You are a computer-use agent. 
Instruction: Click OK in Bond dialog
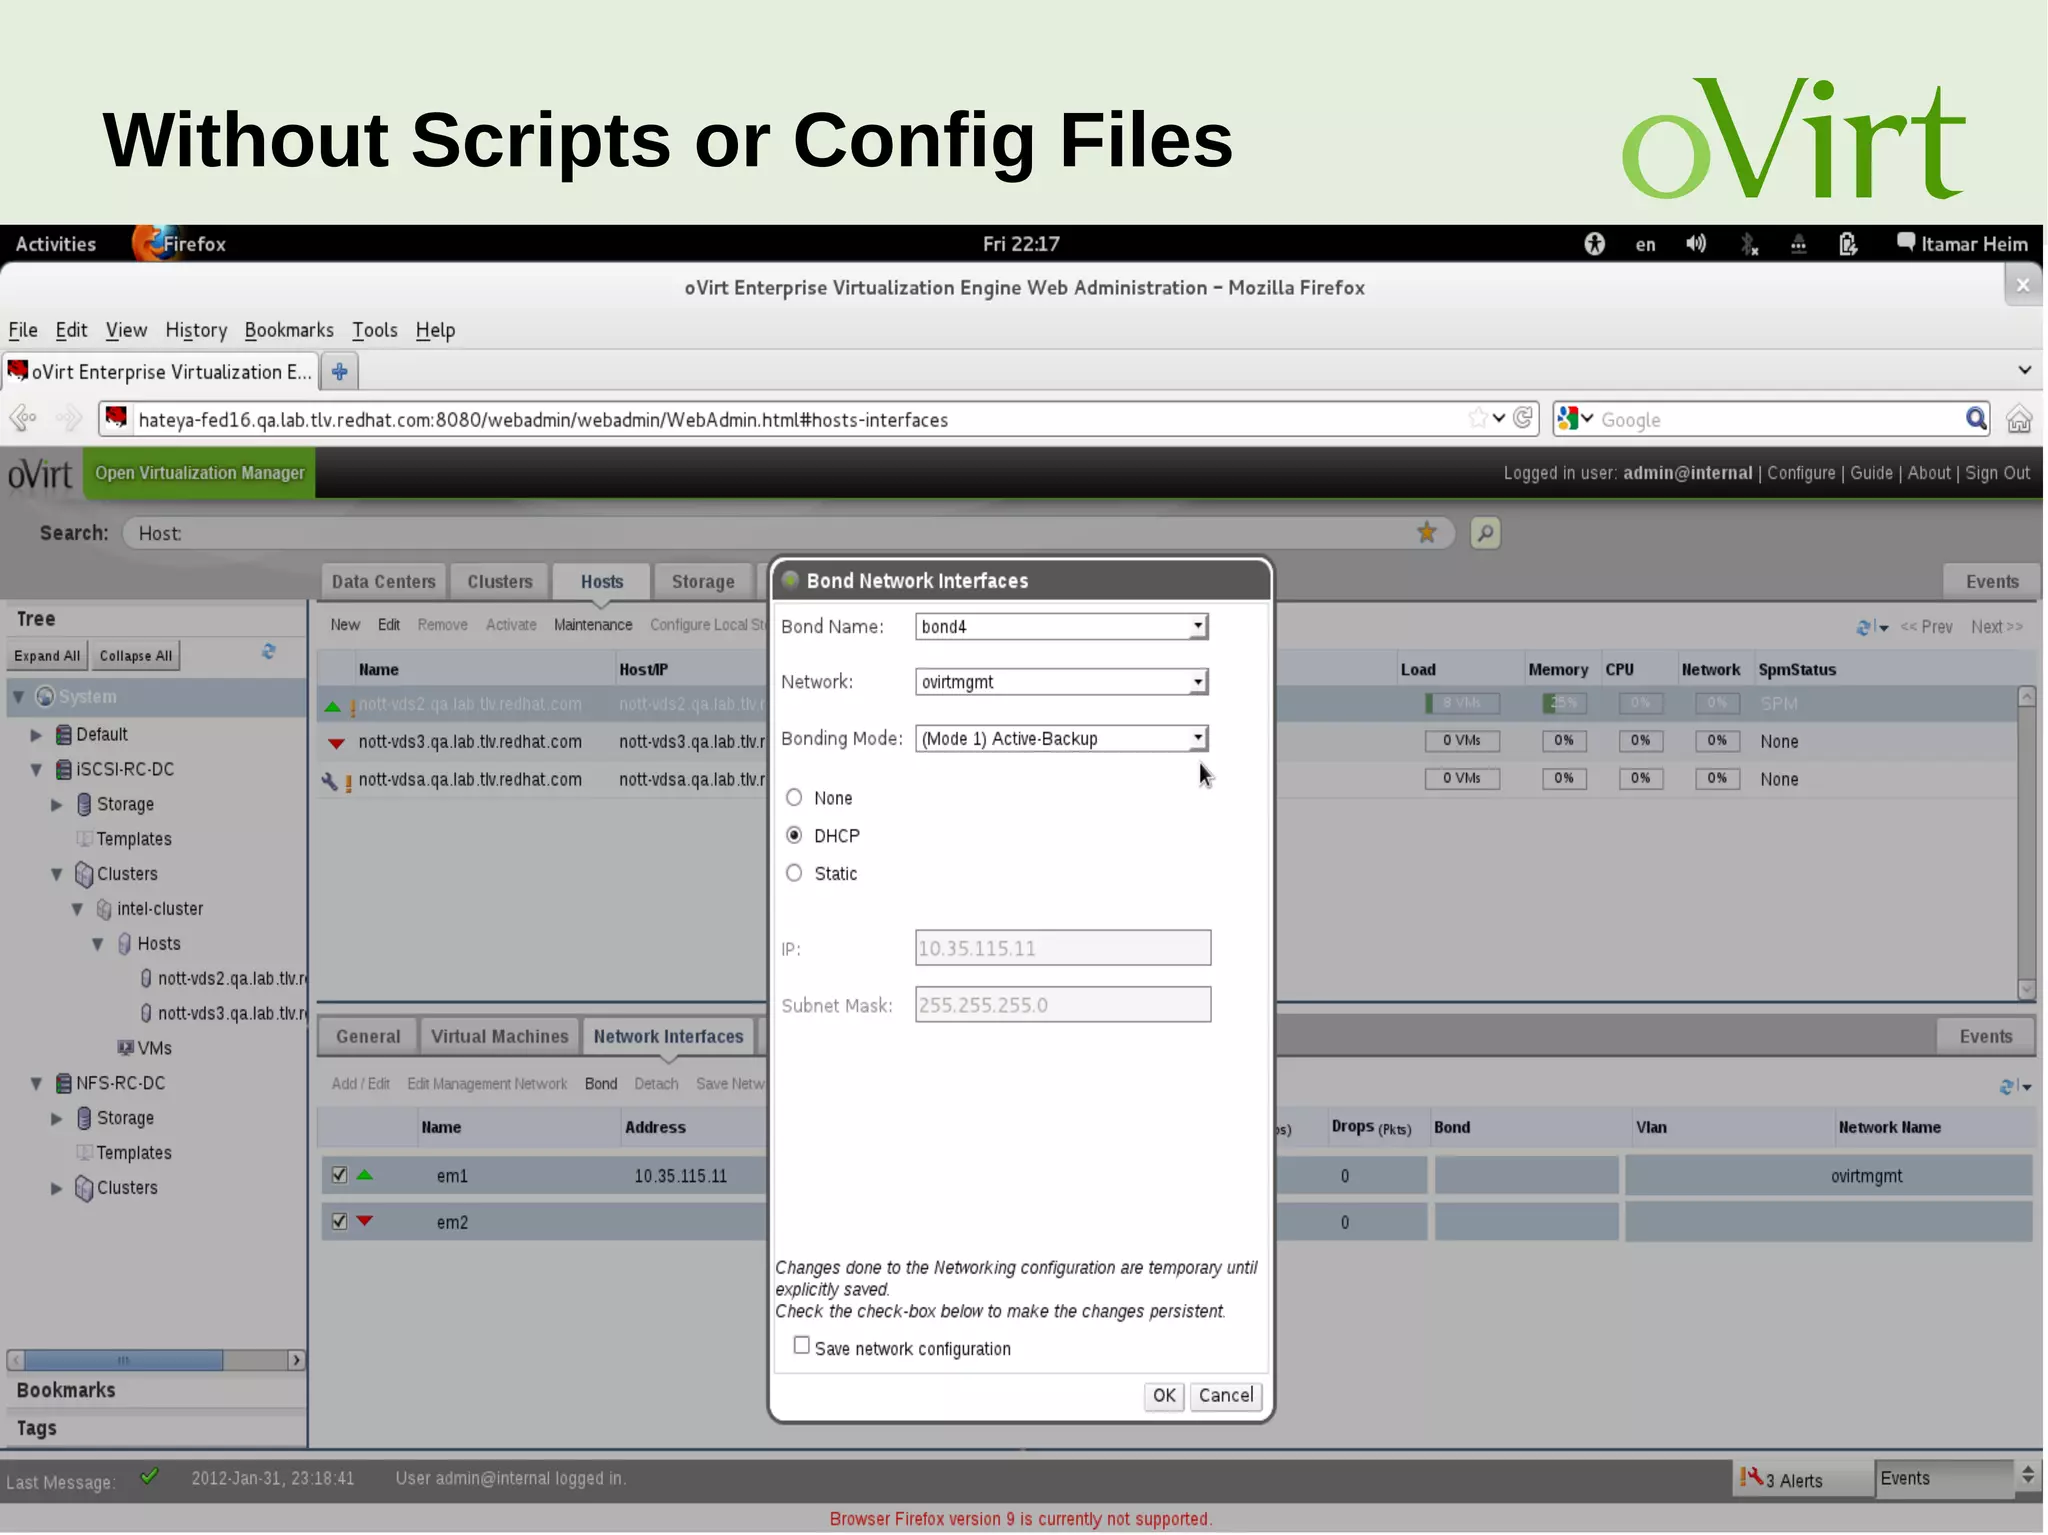pyautogui.click(x=1164, y=1396)
